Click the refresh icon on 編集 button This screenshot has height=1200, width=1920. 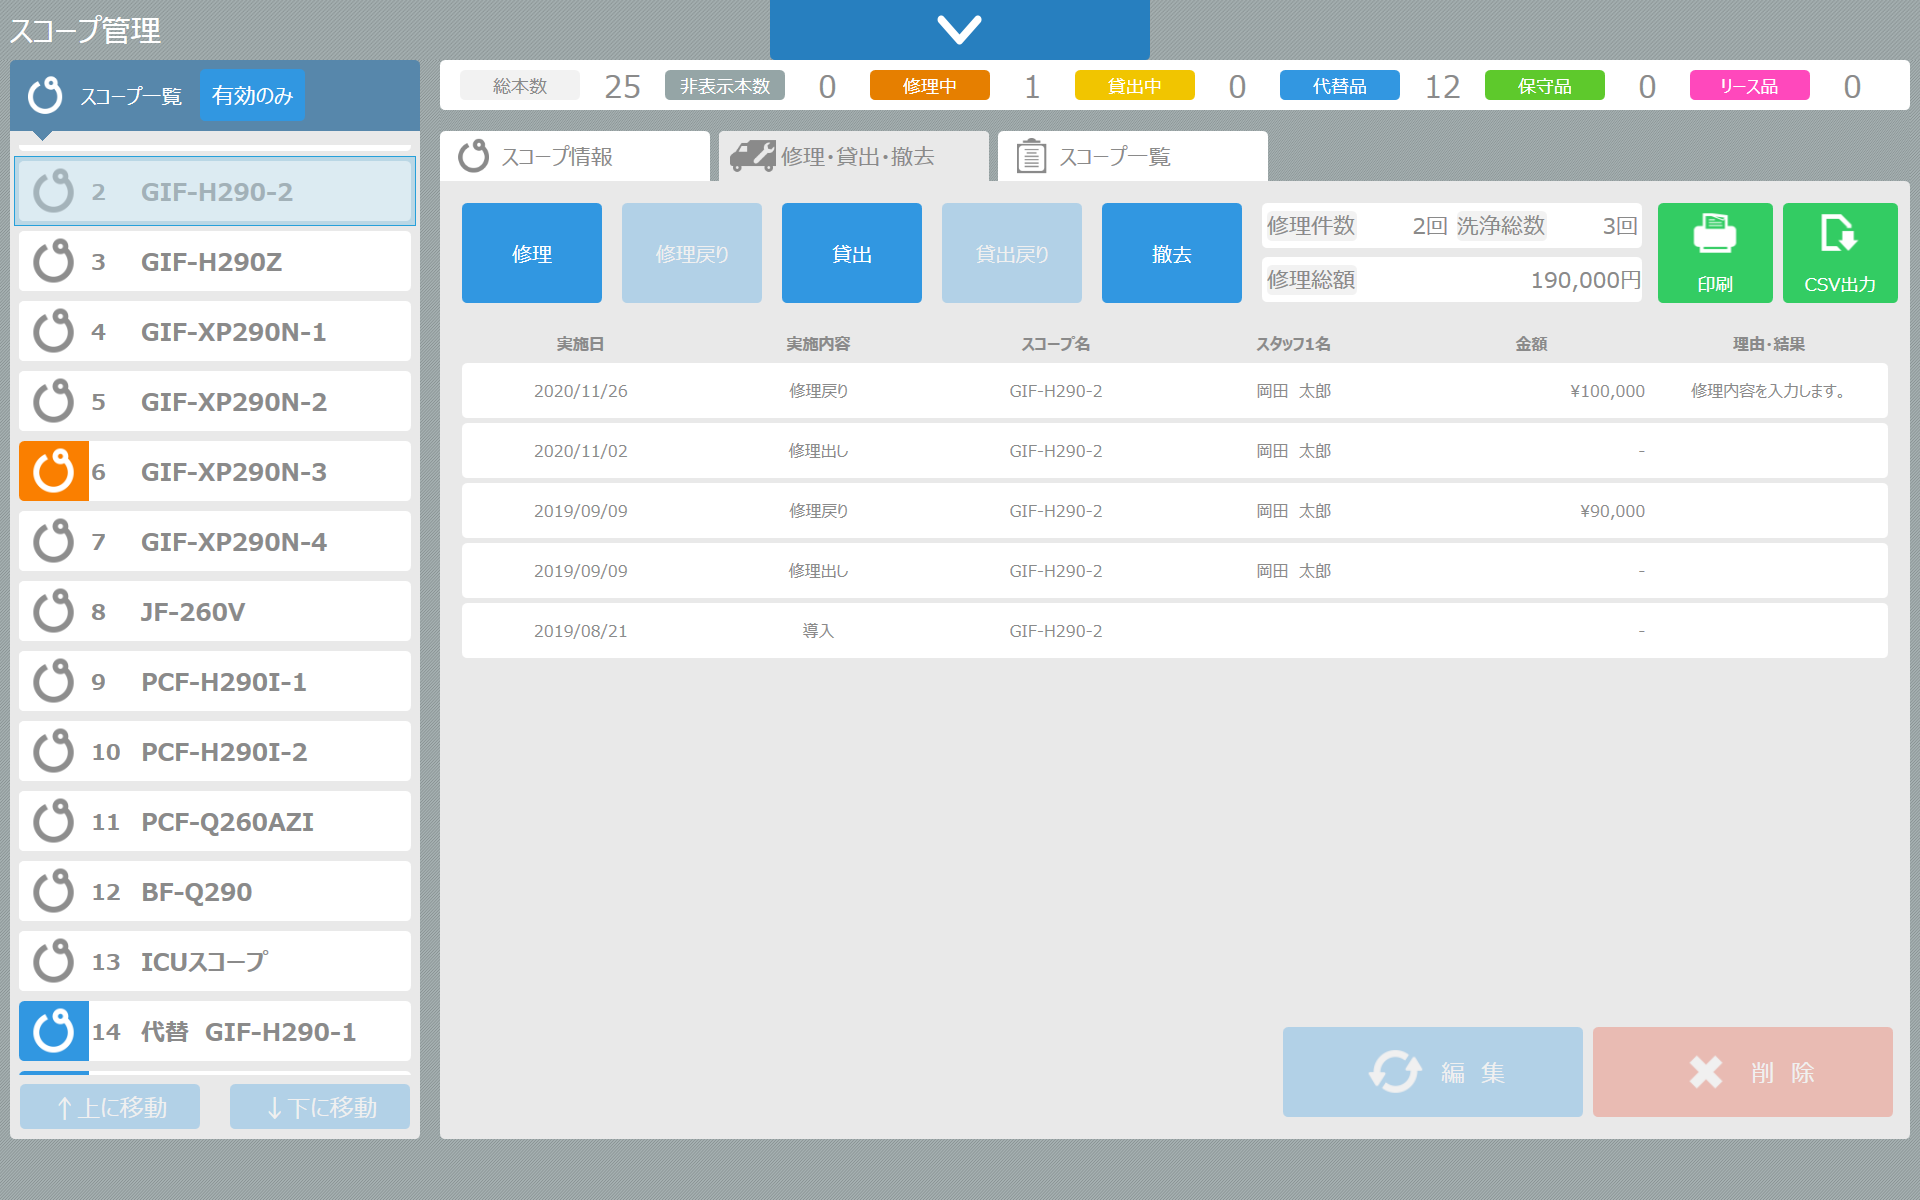1395,1072
